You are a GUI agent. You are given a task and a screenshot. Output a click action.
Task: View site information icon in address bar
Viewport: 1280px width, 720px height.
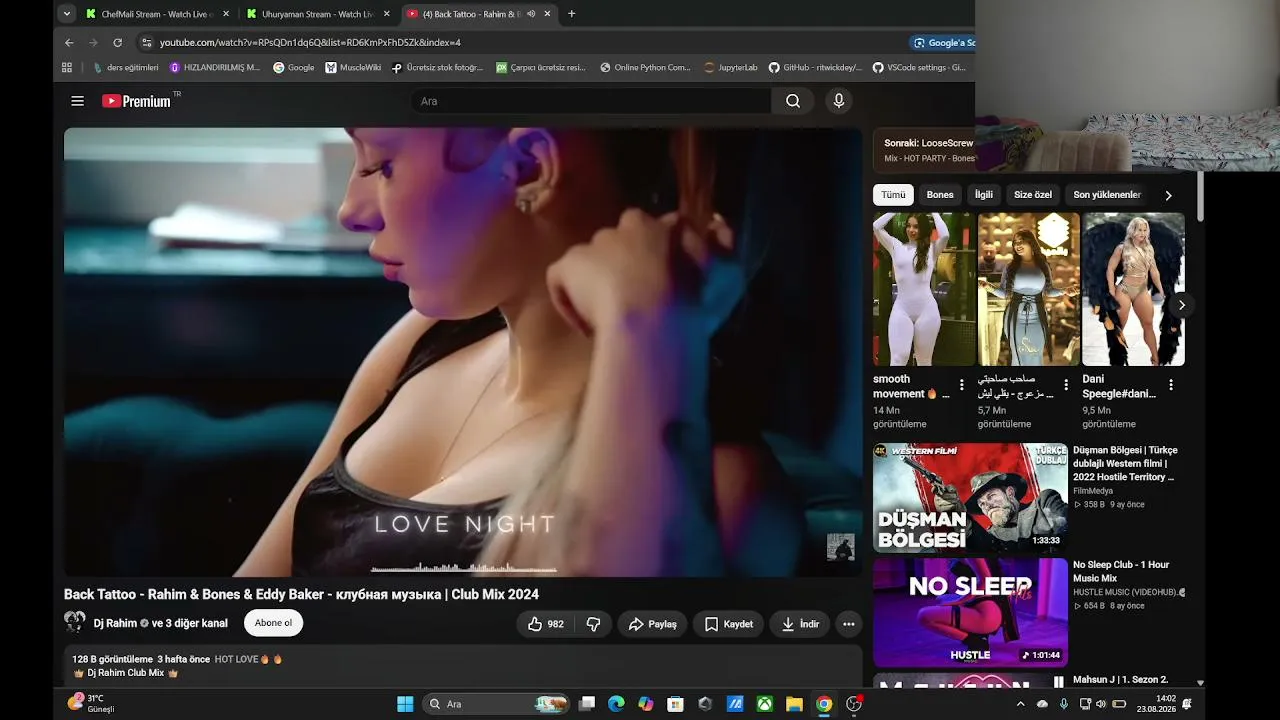click(146, 43)
